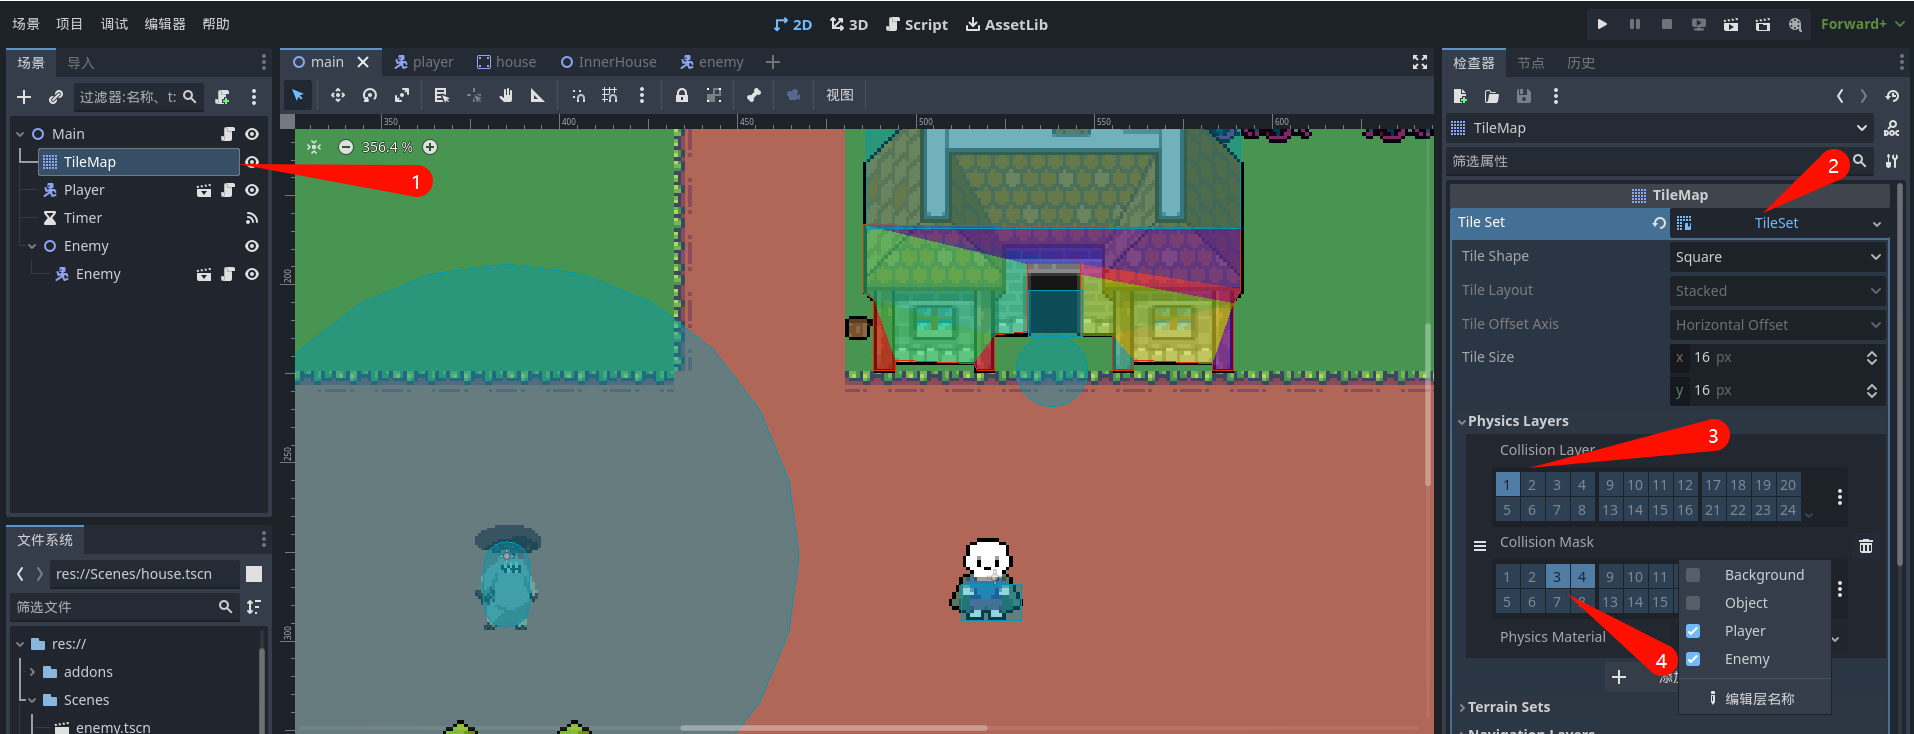Activate the Select Mode arrow tool
Image resolution: width=1914 pixels, height=734 pixels.
coord(298,95)
